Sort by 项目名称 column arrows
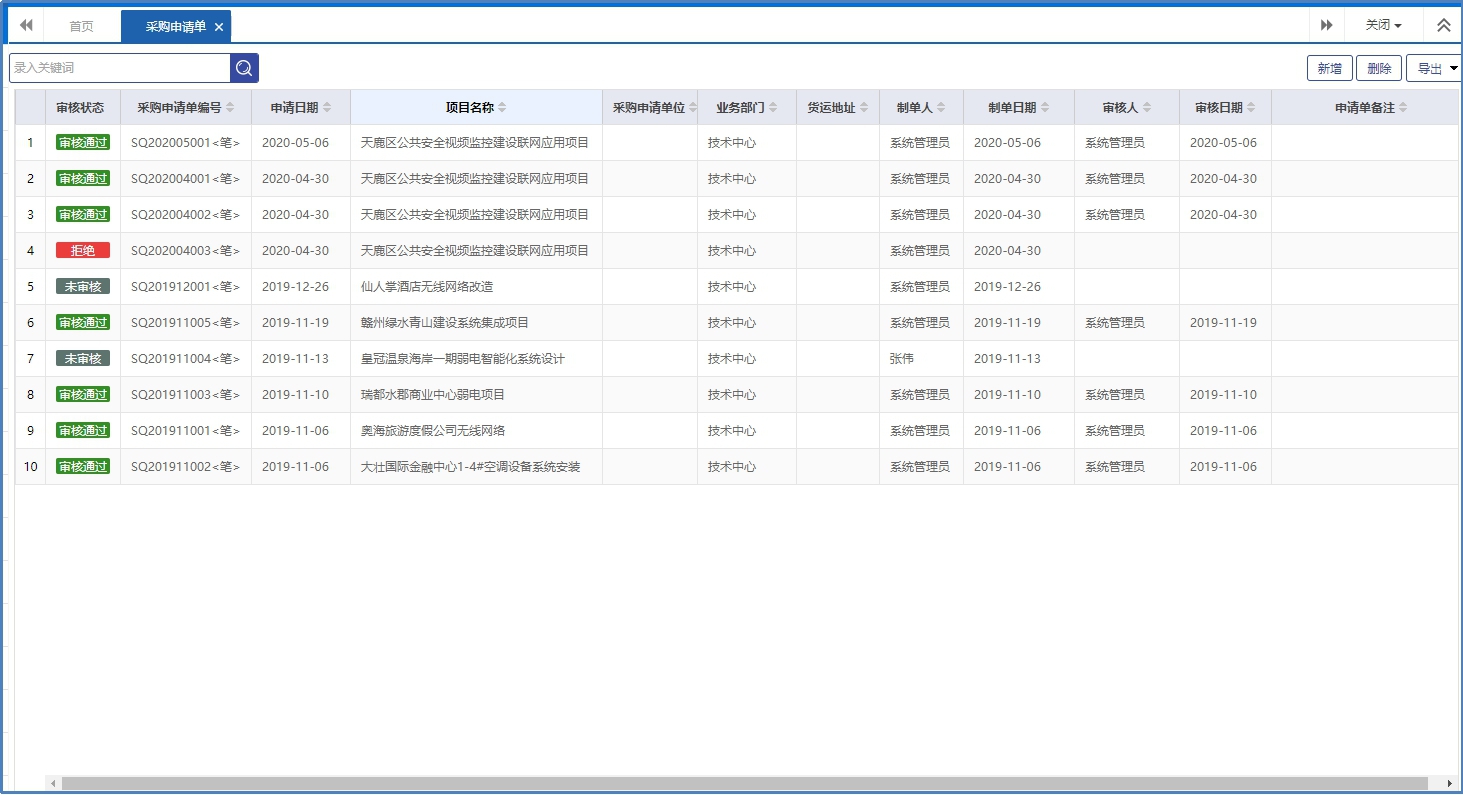 [502, 108]
